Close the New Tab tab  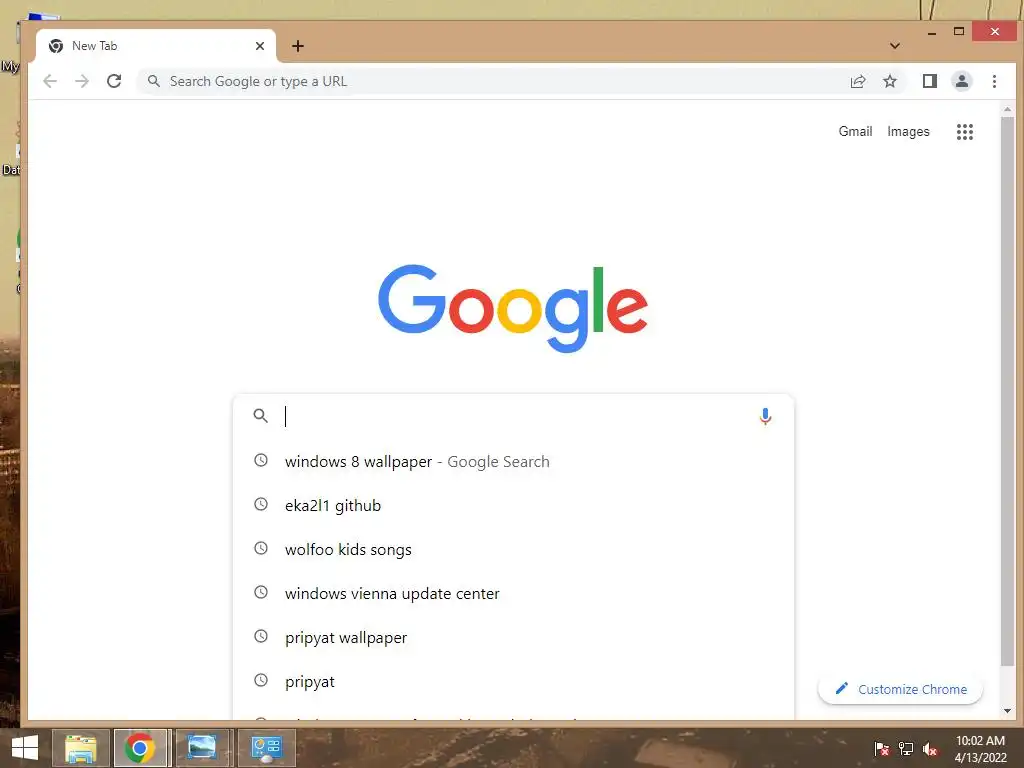click(260, 46)
